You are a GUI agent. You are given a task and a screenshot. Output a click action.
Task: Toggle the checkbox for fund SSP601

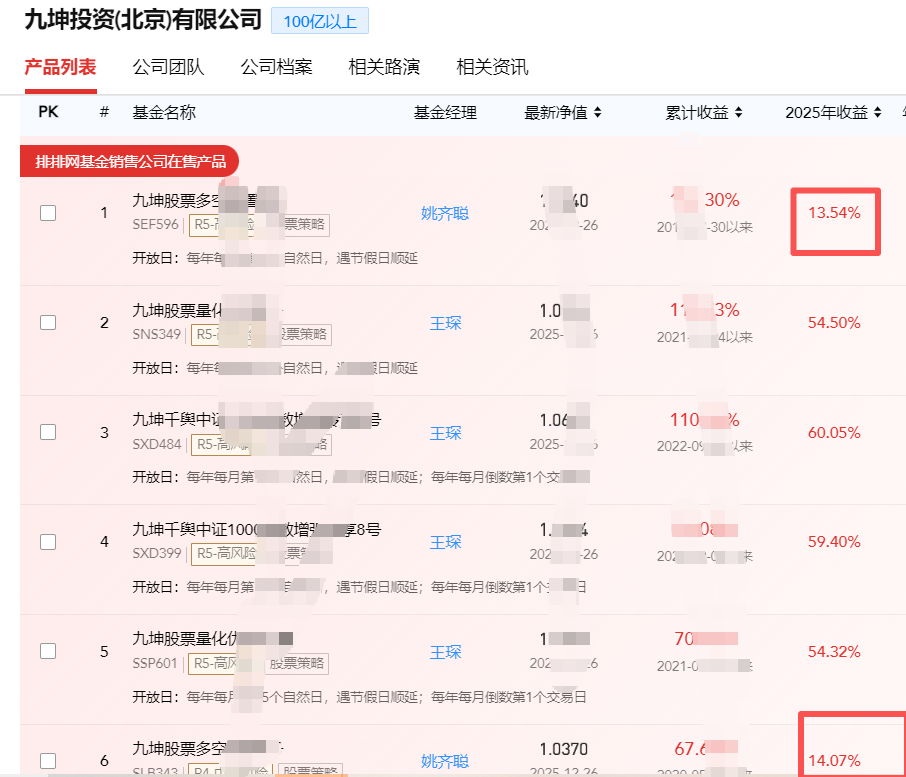click(x=48, y=651)
